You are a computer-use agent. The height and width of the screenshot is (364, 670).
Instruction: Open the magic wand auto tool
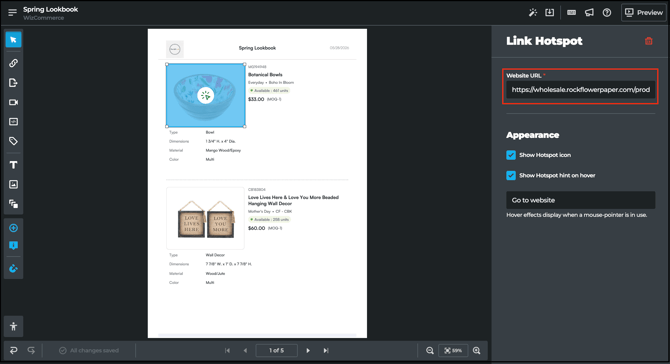point(532,13)
